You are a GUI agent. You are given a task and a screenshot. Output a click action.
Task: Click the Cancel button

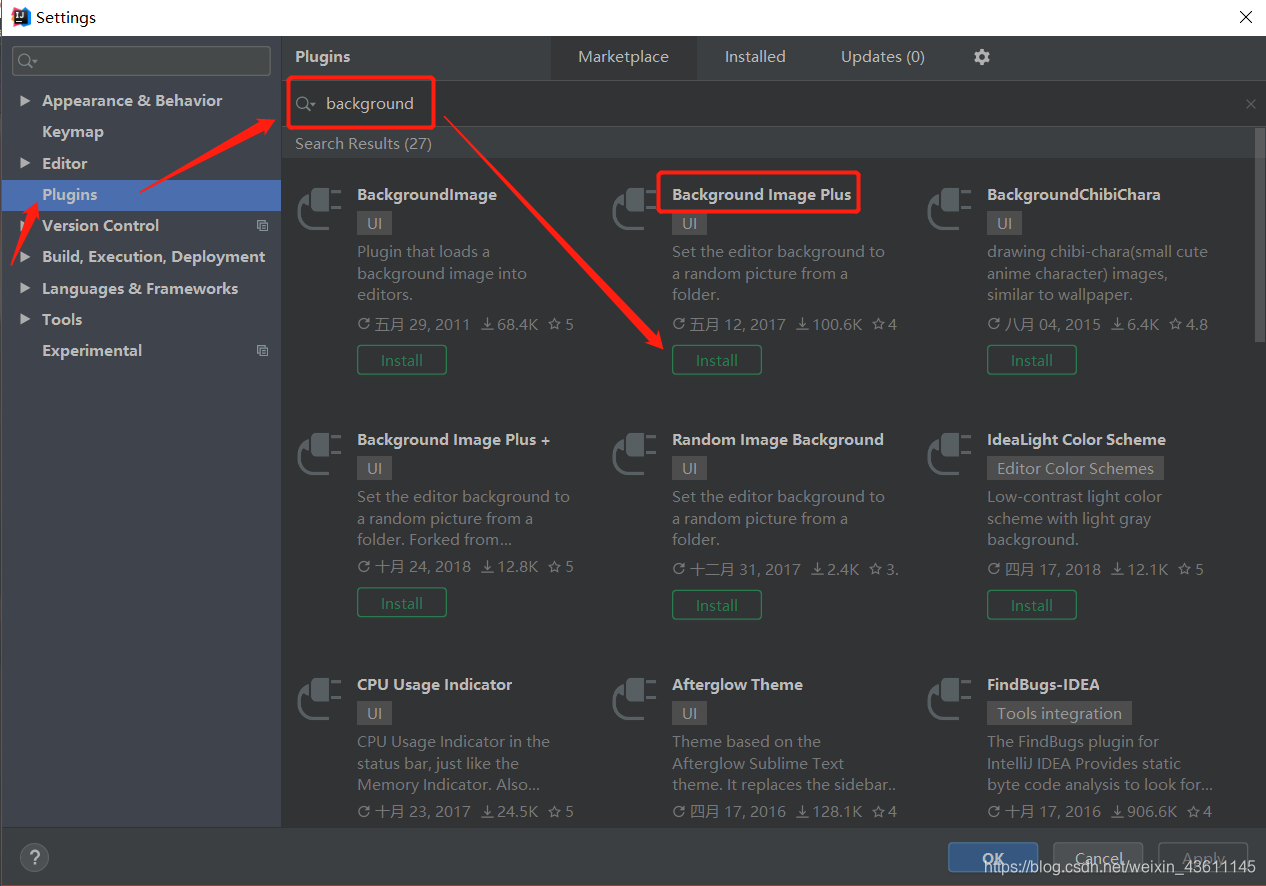click(x=1097, y=858)
